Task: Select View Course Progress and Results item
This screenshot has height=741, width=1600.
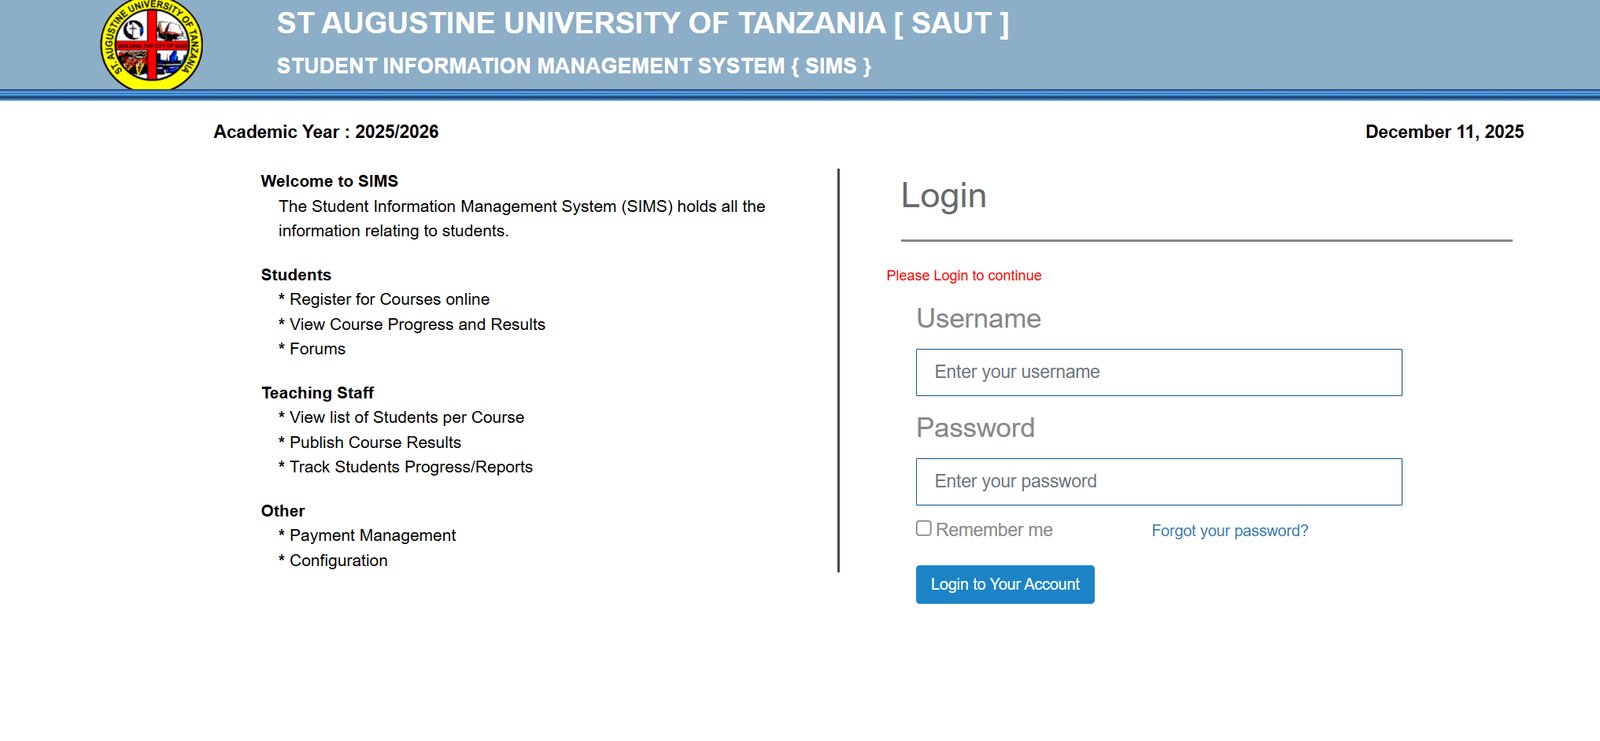Action: pos(417,324)
